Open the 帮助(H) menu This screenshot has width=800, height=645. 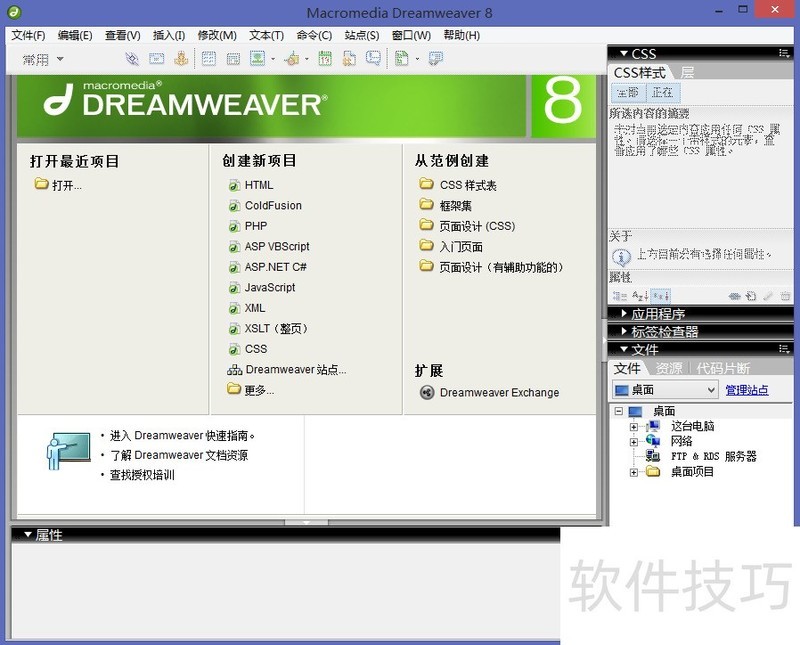(461, 35)
